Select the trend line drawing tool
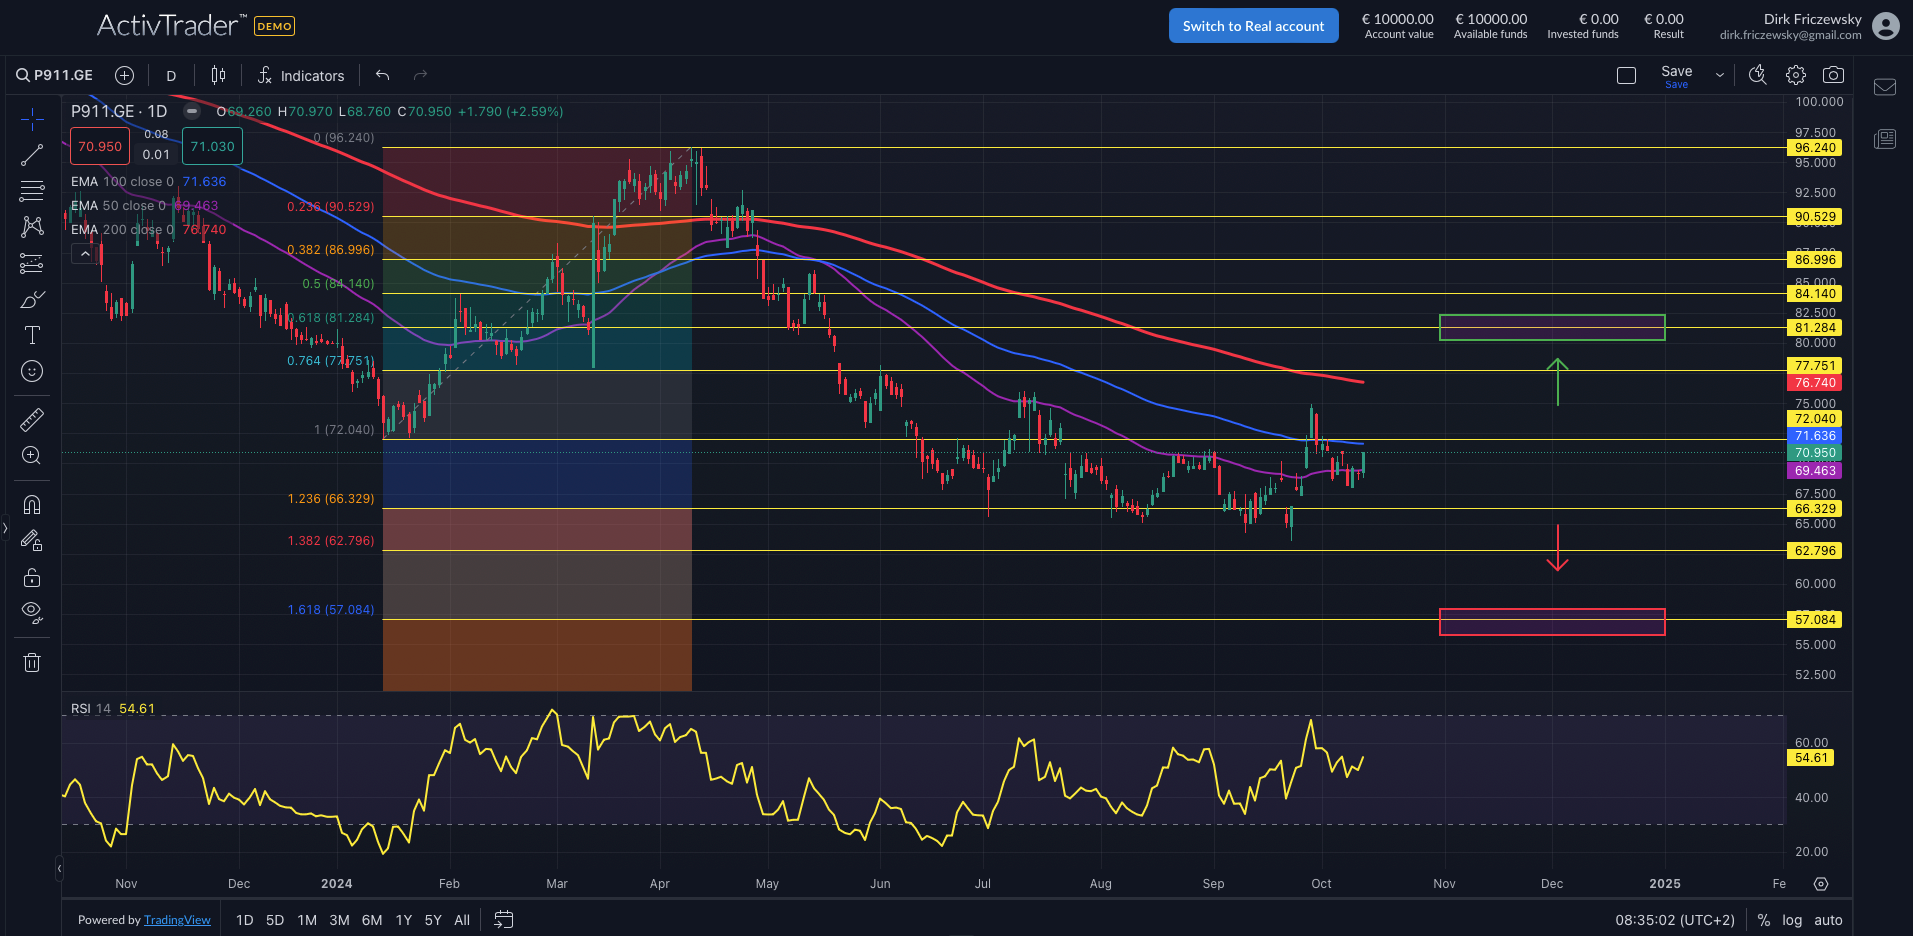Screen dimensions: 1913x936 (x=32, y=155)
